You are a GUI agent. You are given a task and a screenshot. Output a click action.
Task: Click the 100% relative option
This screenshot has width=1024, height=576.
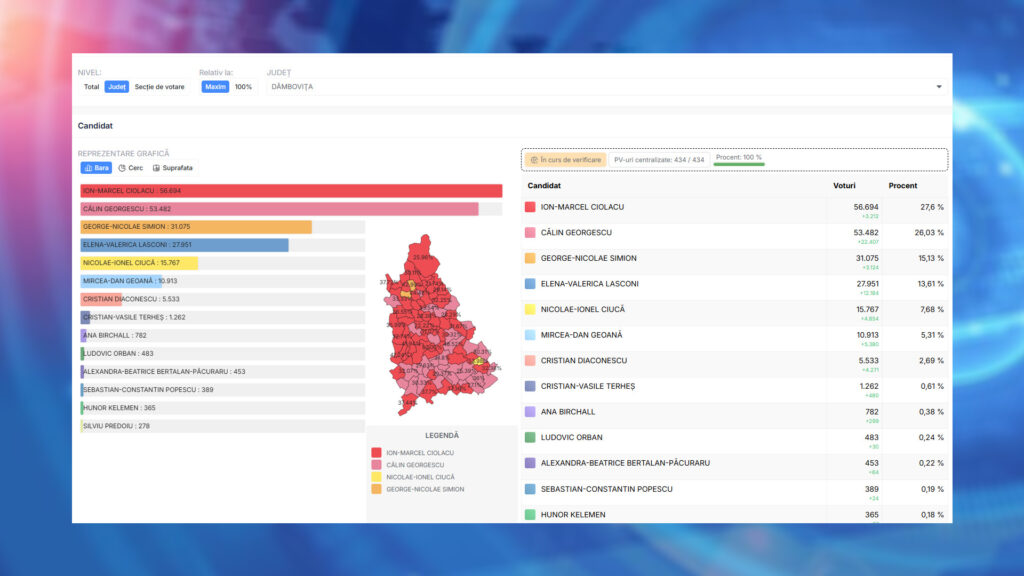click(243, 87)
